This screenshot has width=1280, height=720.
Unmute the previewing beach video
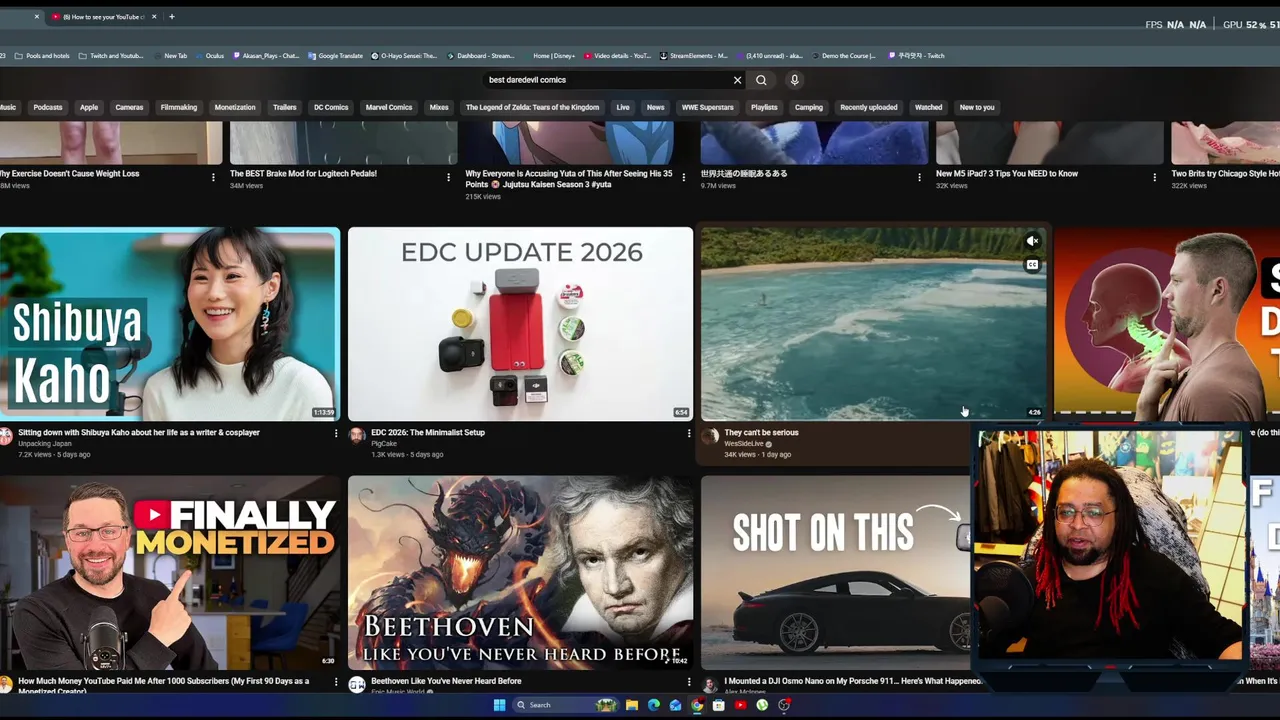pyautogui.click(x=1032, y=241)
